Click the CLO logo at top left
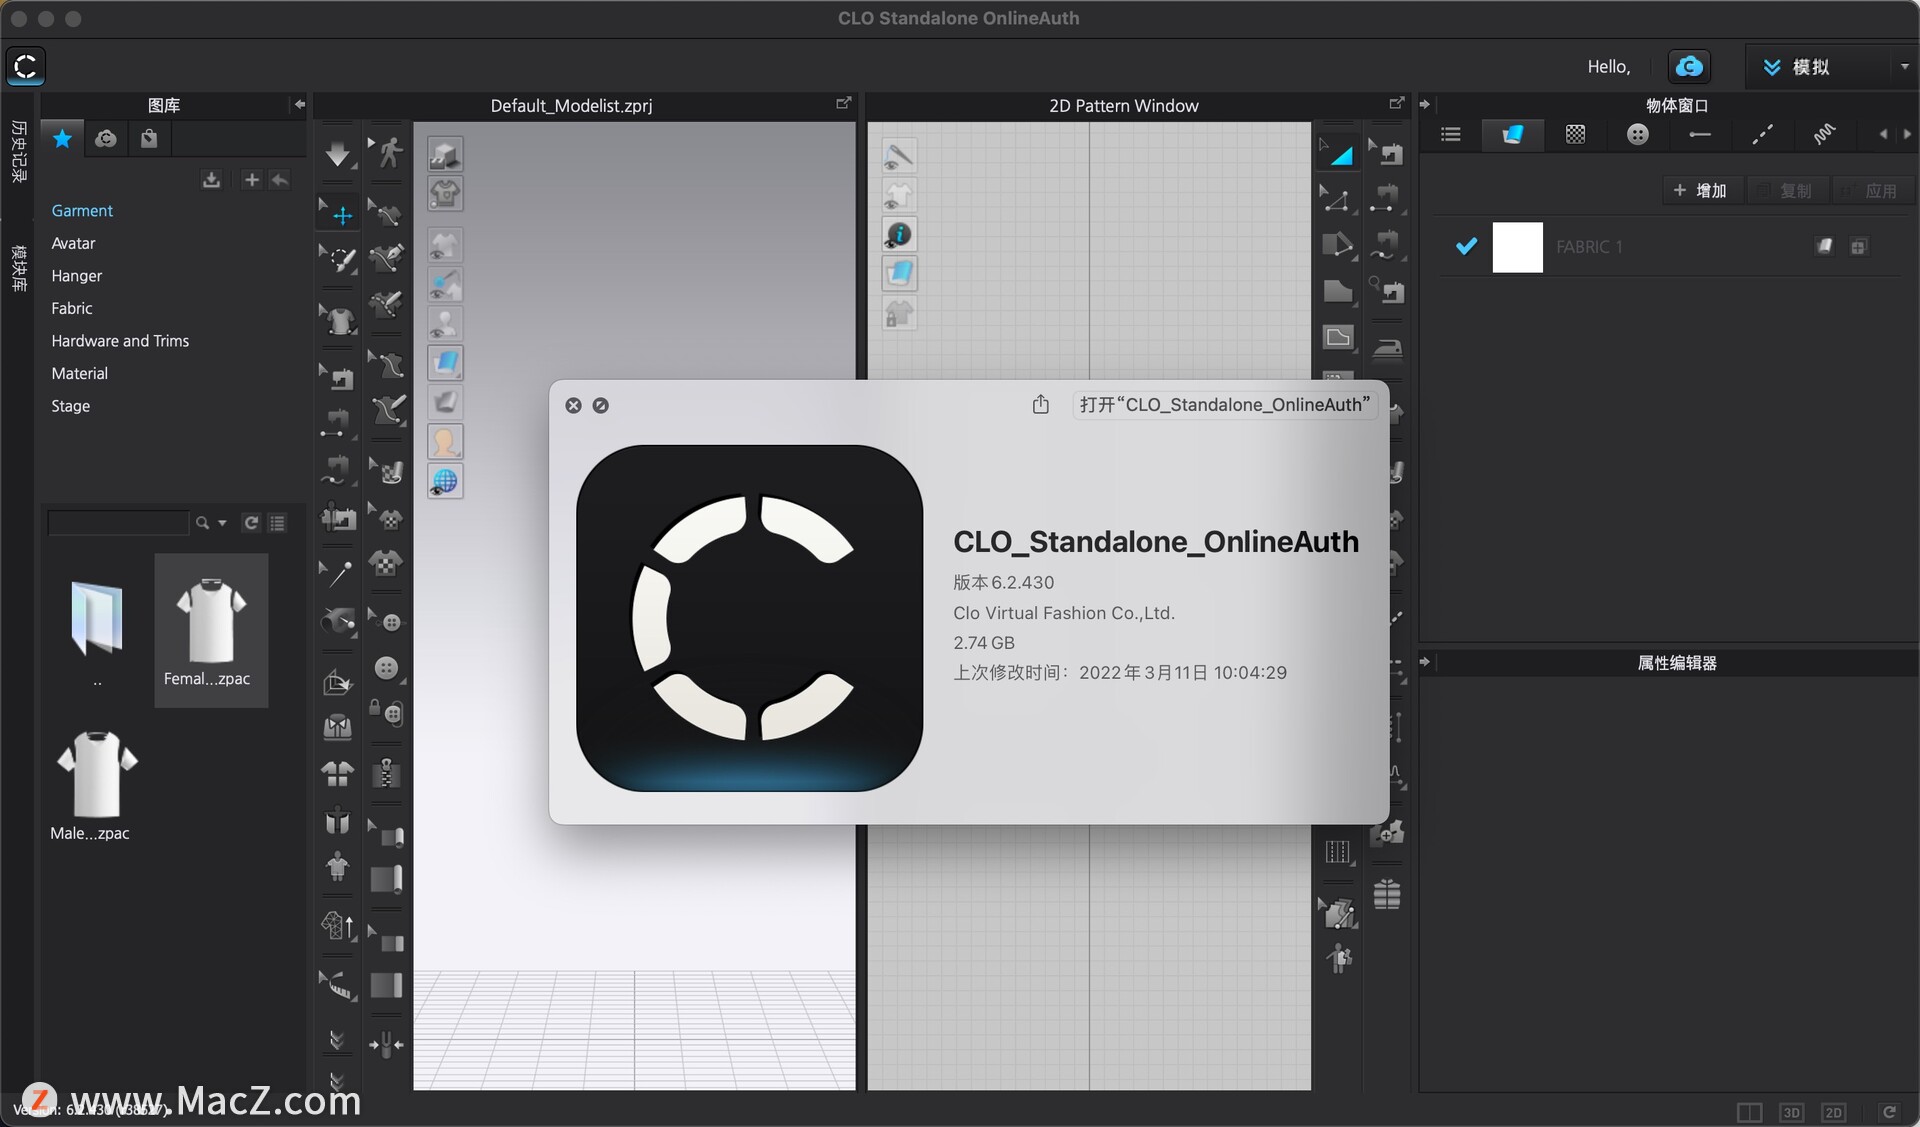Screen dimensions: 1920x1127 [x=26, y=66]
